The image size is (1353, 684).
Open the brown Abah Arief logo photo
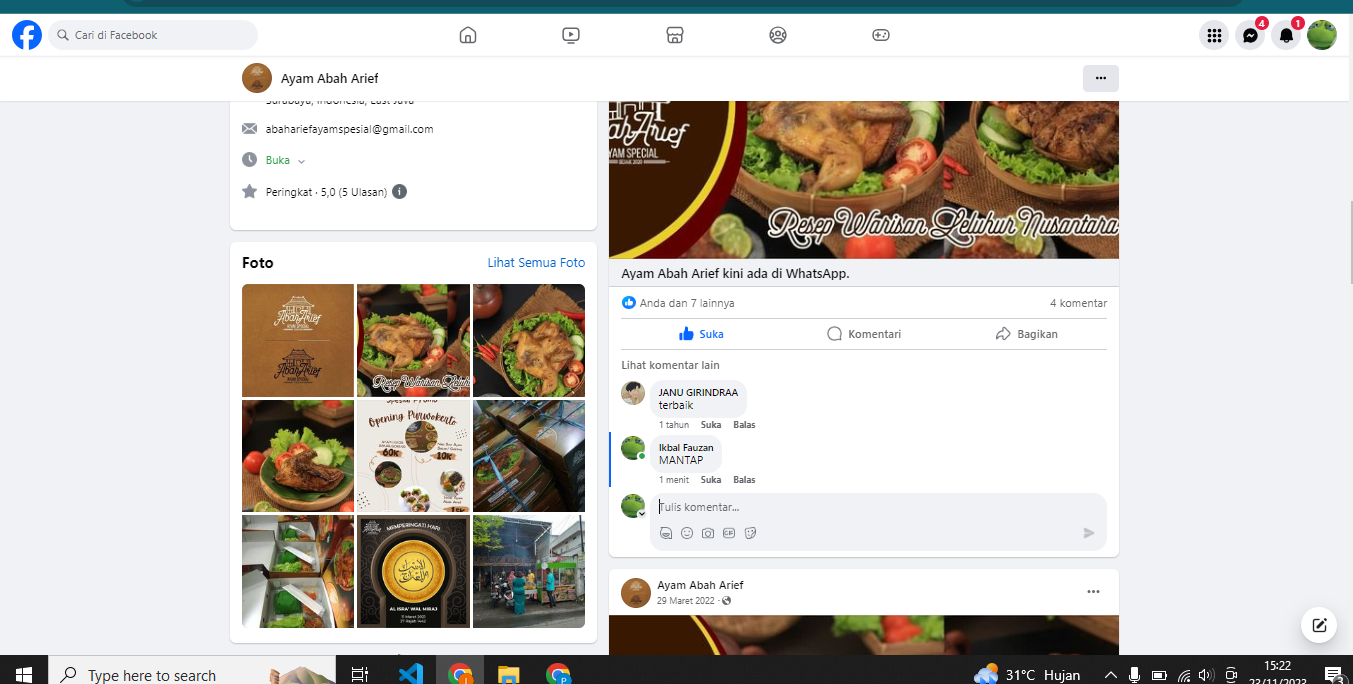click(298, 340)
